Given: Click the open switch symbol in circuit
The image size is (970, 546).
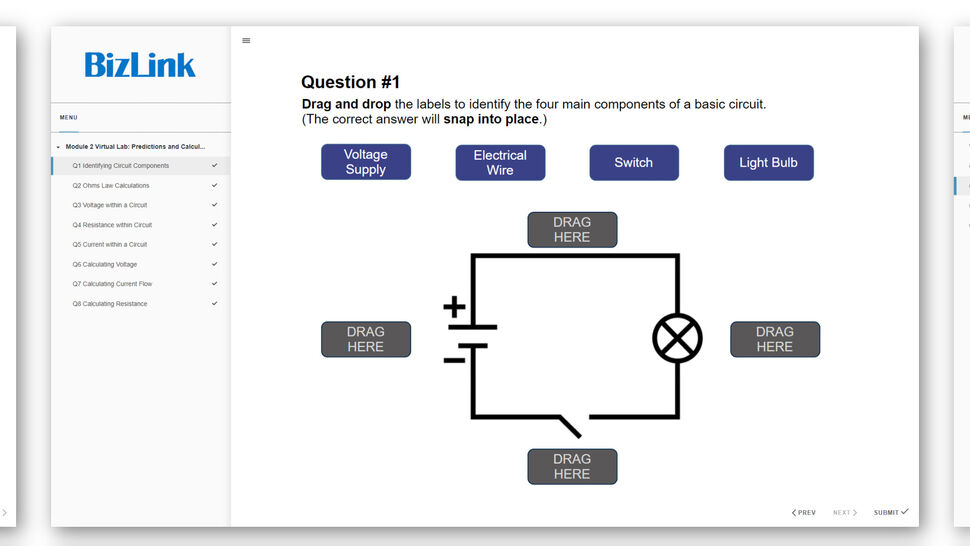Looking at the screenshot, I should click(x=568, y=424).
